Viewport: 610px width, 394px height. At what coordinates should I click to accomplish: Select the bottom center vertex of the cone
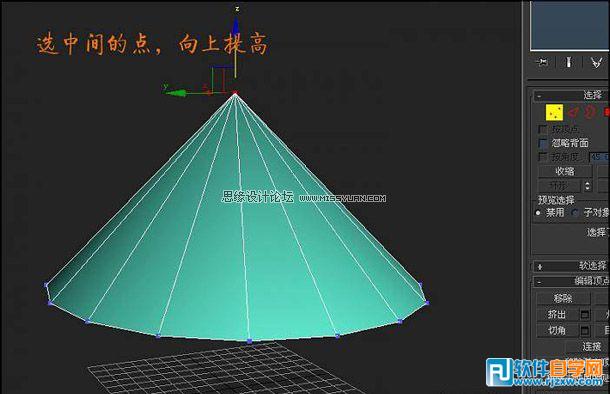(250, 341)
